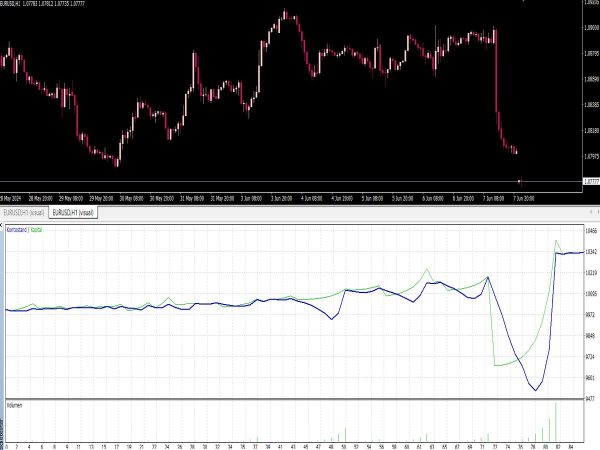The height and width of the screenshot is (450, 600).
Task: Click the 9477 balance axis value
Action: (590, 399)
